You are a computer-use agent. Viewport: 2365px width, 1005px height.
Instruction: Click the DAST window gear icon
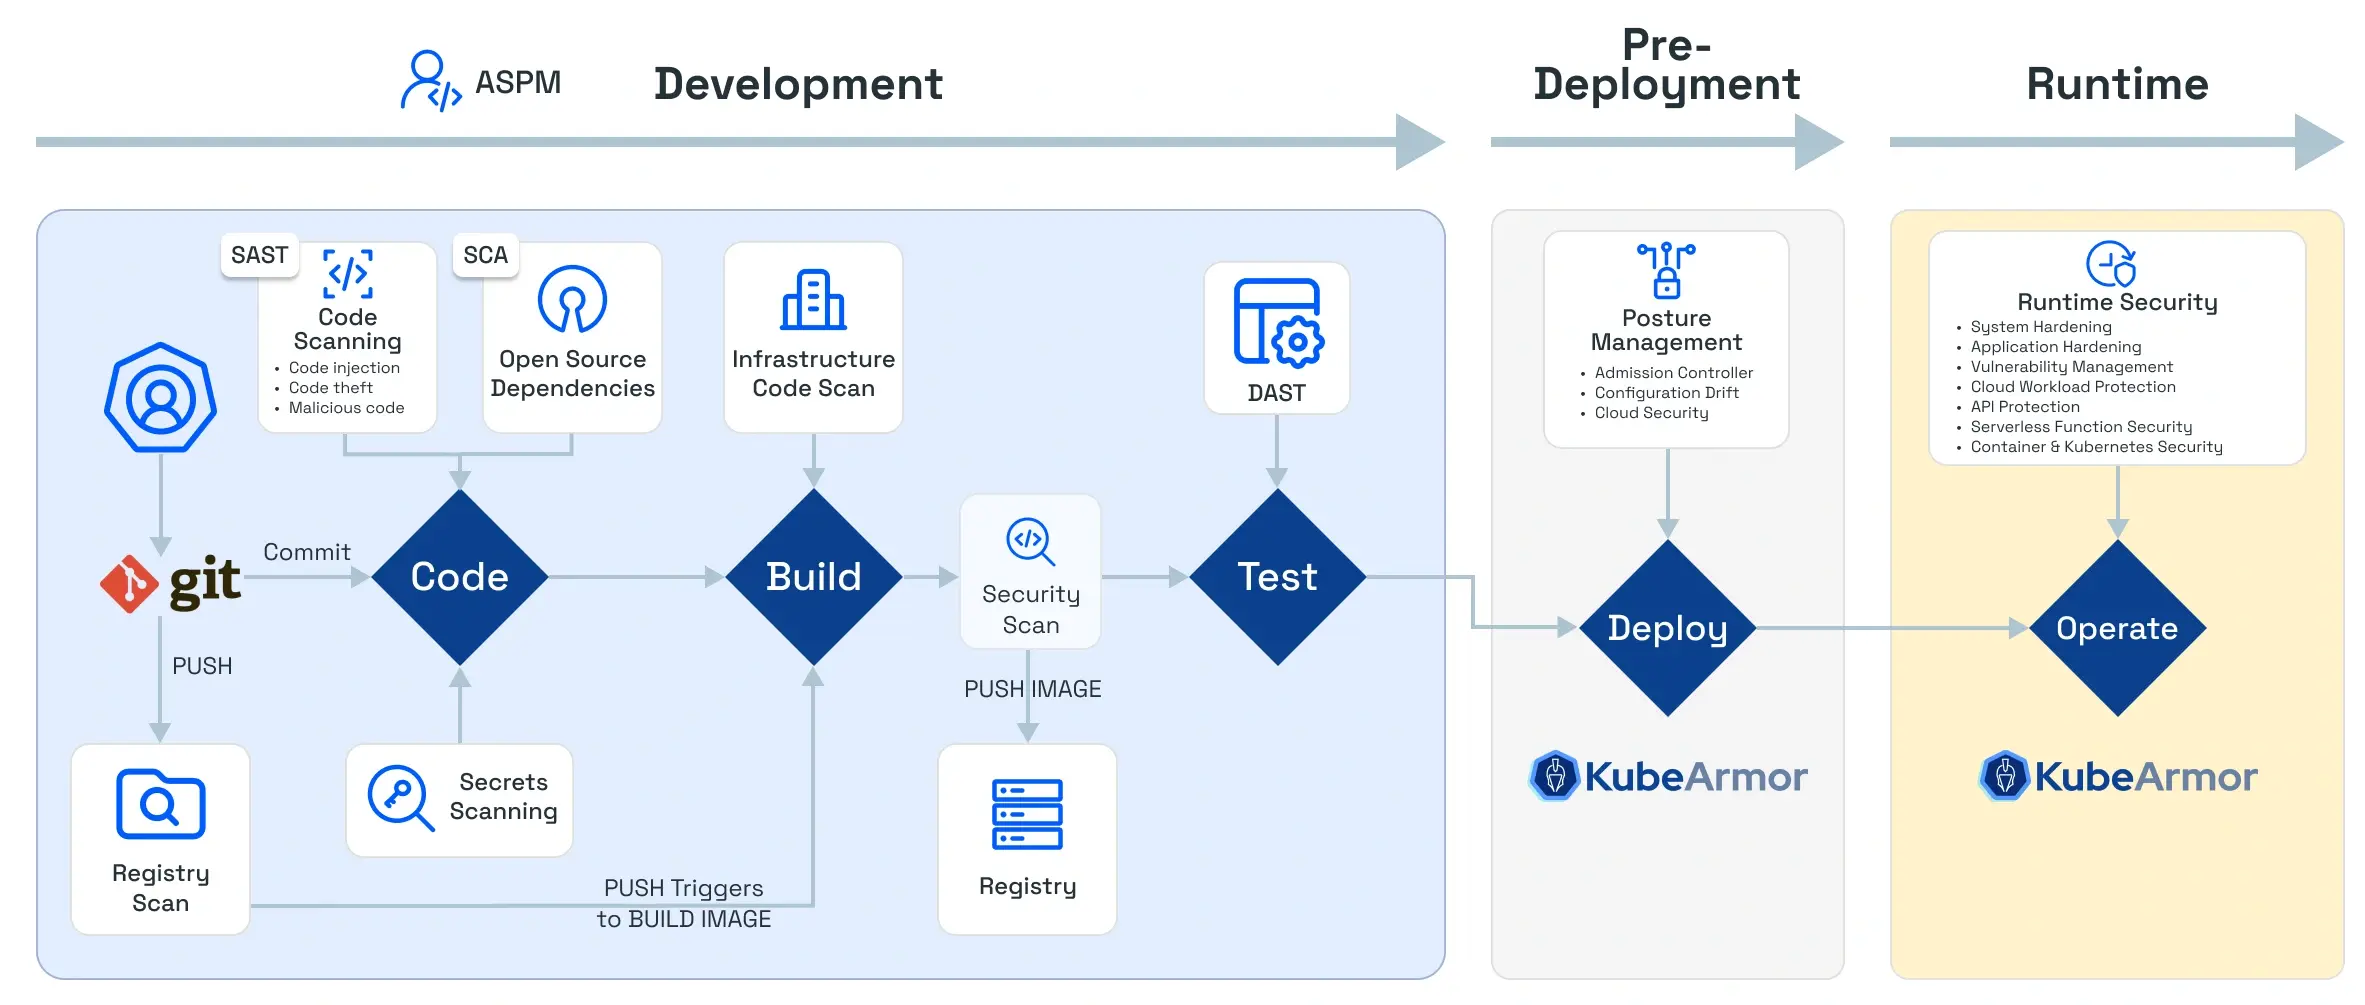(x=1277, y=322)
